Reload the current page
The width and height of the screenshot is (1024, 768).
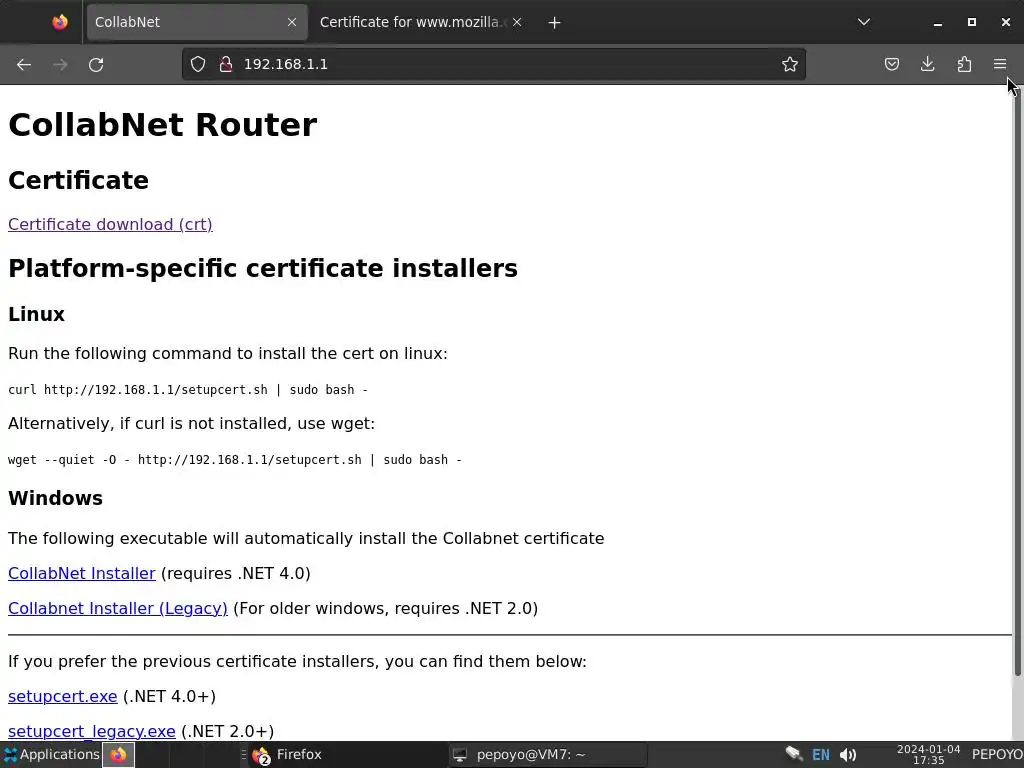coord(96,65)
